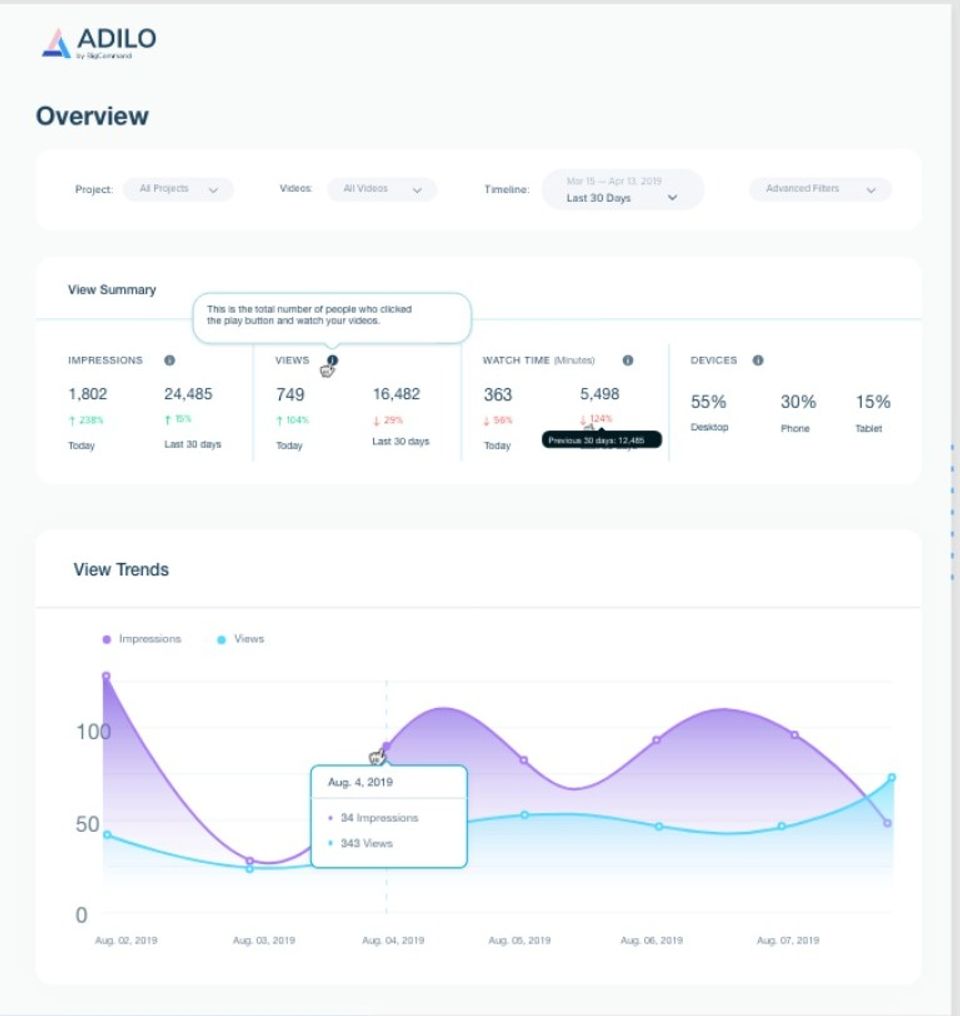Open the Impressions info icon
Screen dimensions: 960x1016
170,360
